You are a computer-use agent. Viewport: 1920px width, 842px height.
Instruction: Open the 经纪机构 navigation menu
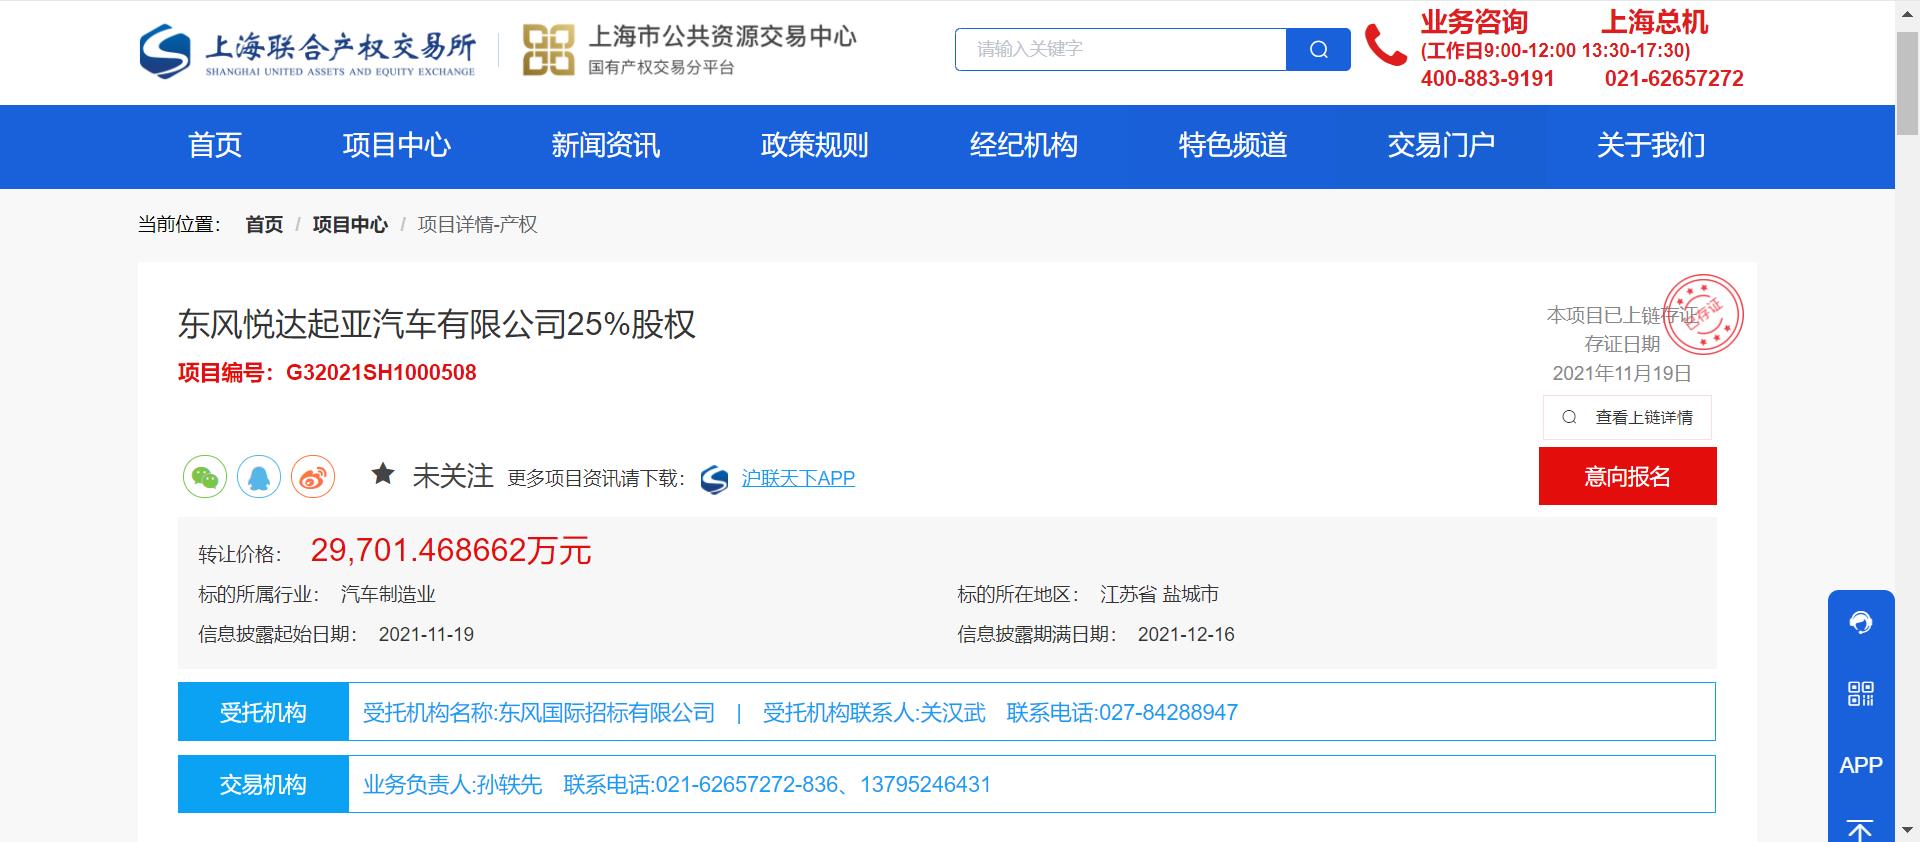point(1024,146)
